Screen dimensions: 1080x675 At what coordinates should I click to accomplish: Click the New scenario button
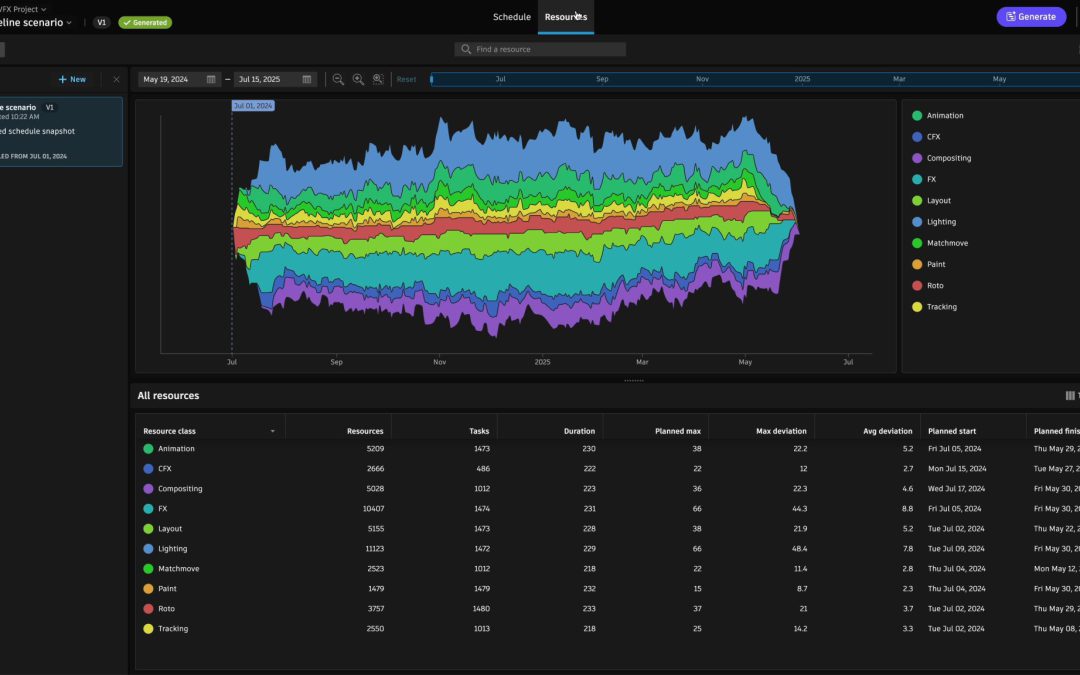pyautogui.click(x=72, y=79)
